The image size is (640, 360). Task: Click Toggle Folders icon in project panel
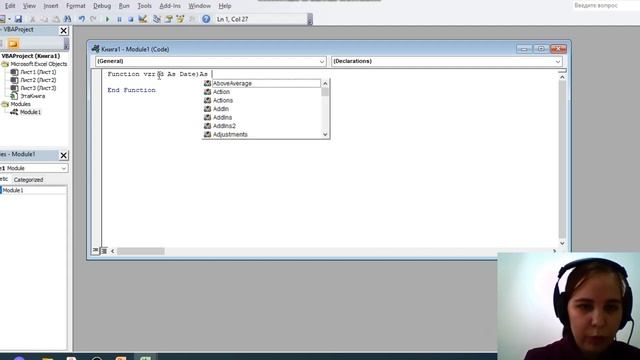click(x=13, y=43)
